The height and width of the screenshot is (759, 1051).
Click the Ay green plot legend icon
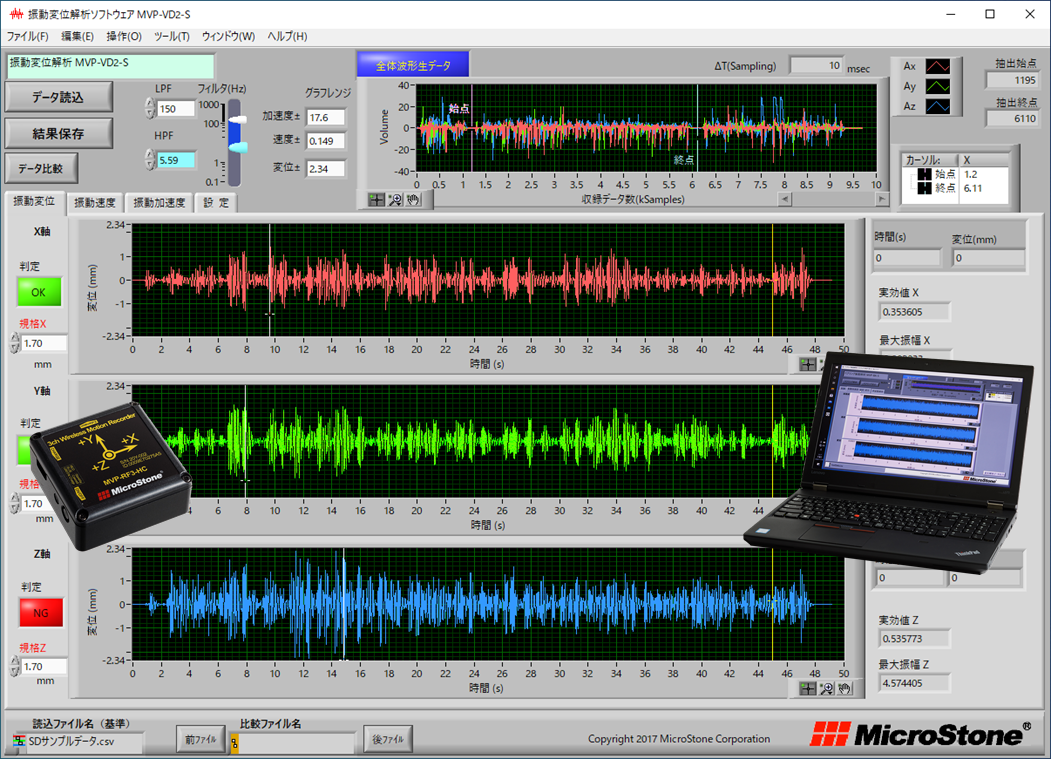938,86
